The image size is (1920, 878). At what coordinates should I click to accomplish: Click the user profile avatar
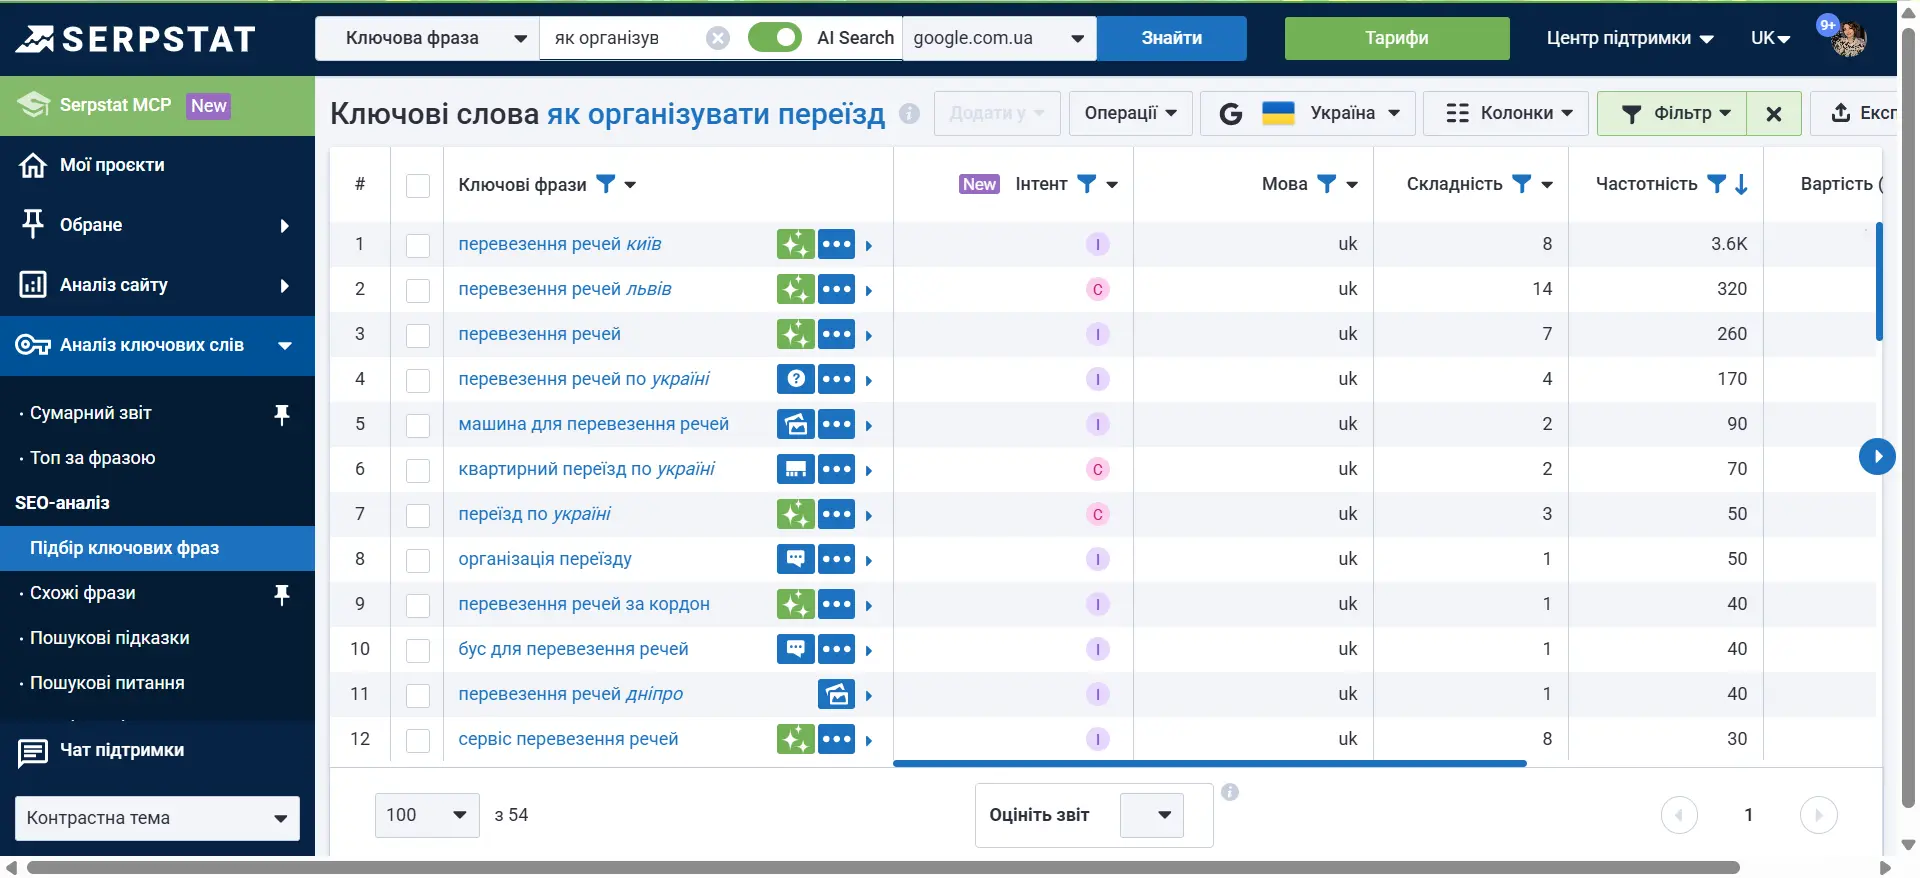tap(1848, 38)
